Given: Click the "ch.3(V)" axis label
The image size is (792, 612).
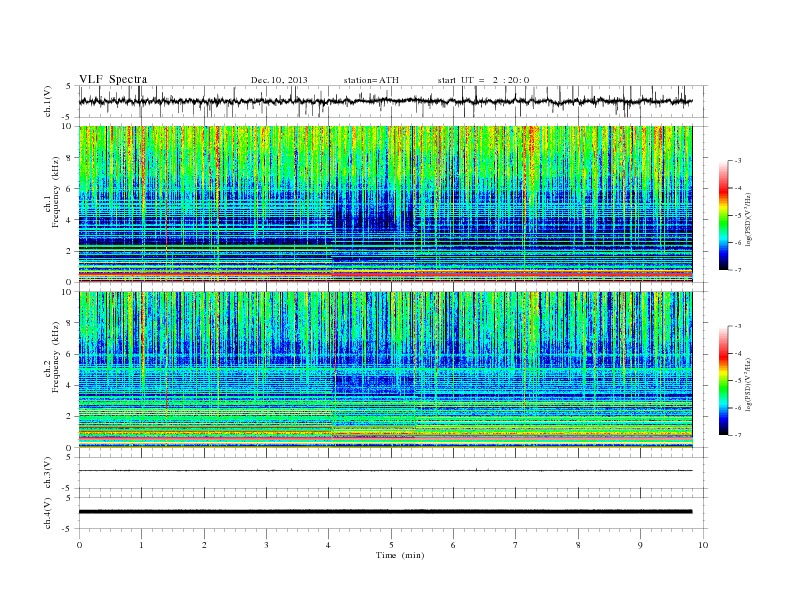Looking at the screenshot, I should (x=48, y=473).
